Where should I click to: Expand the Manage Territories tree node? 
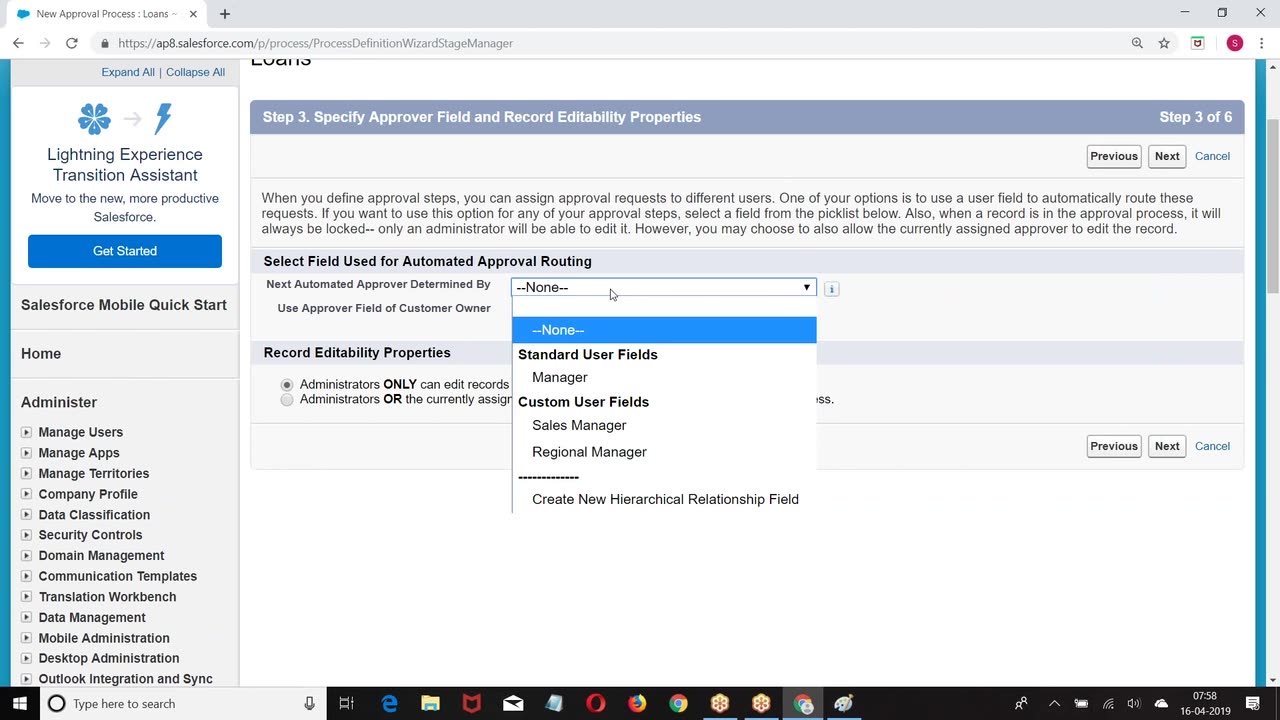click(x=26, y=473)
